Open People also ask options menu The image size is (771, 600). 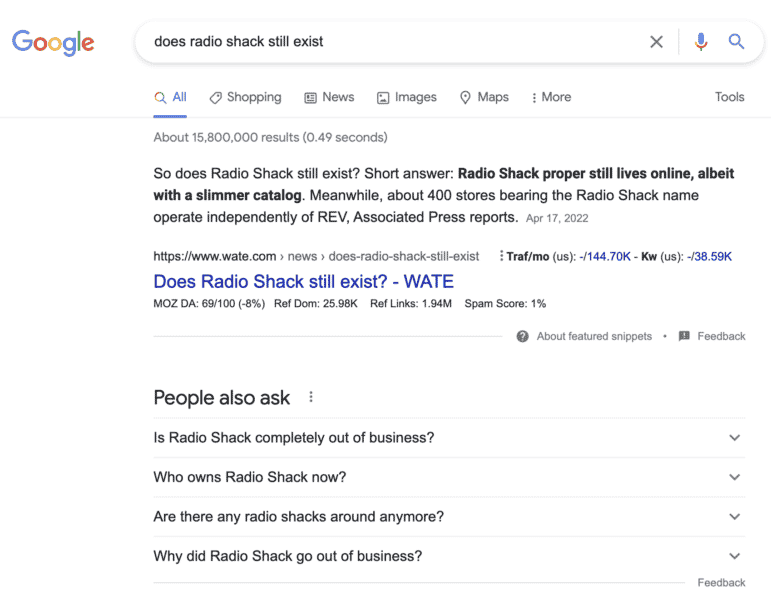(311, 397)
